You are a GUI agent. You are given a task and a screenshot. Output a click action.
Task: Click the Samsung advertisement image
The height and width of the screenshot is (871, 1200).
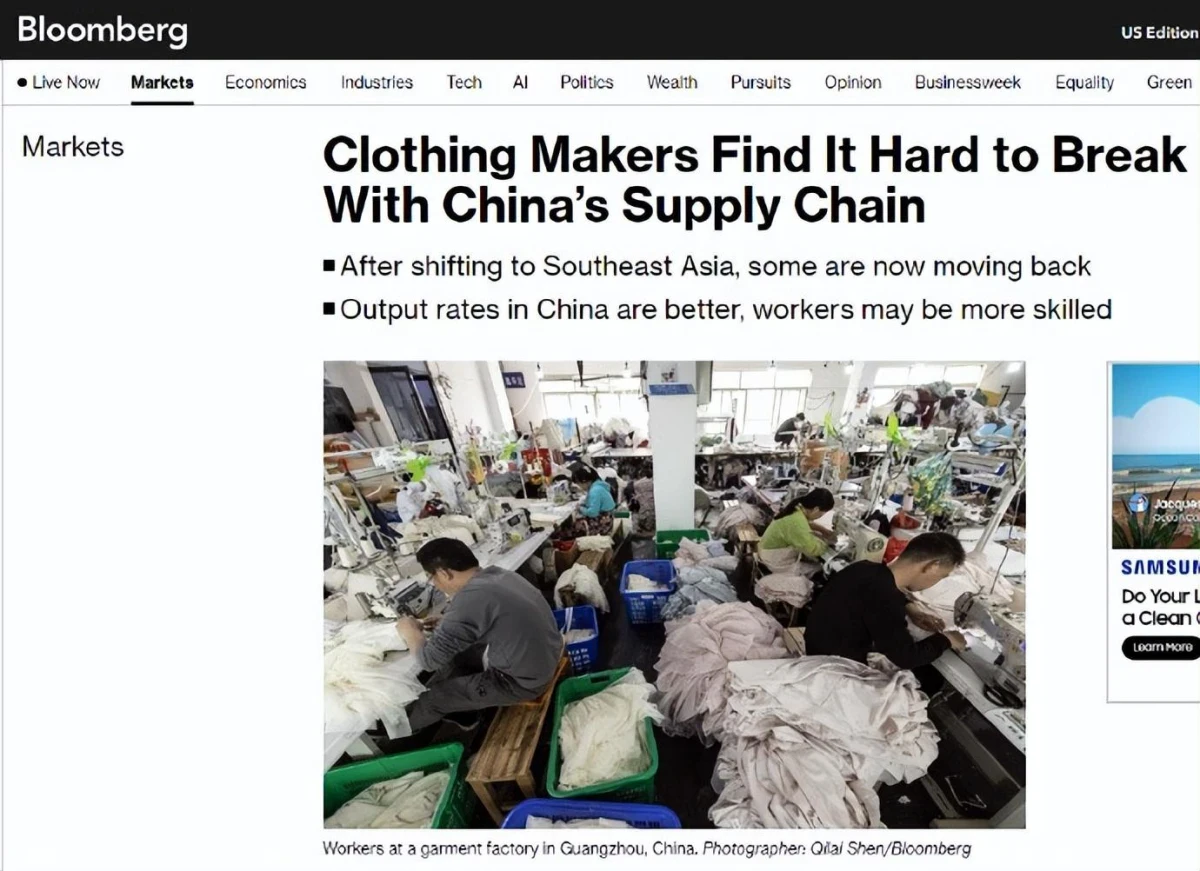(x=1156, y=455)
